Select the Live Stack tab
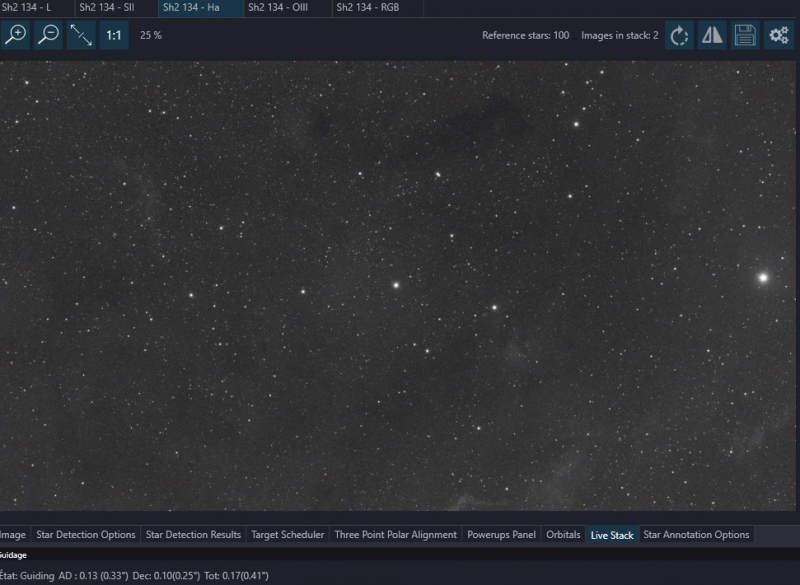 [612, 535]
